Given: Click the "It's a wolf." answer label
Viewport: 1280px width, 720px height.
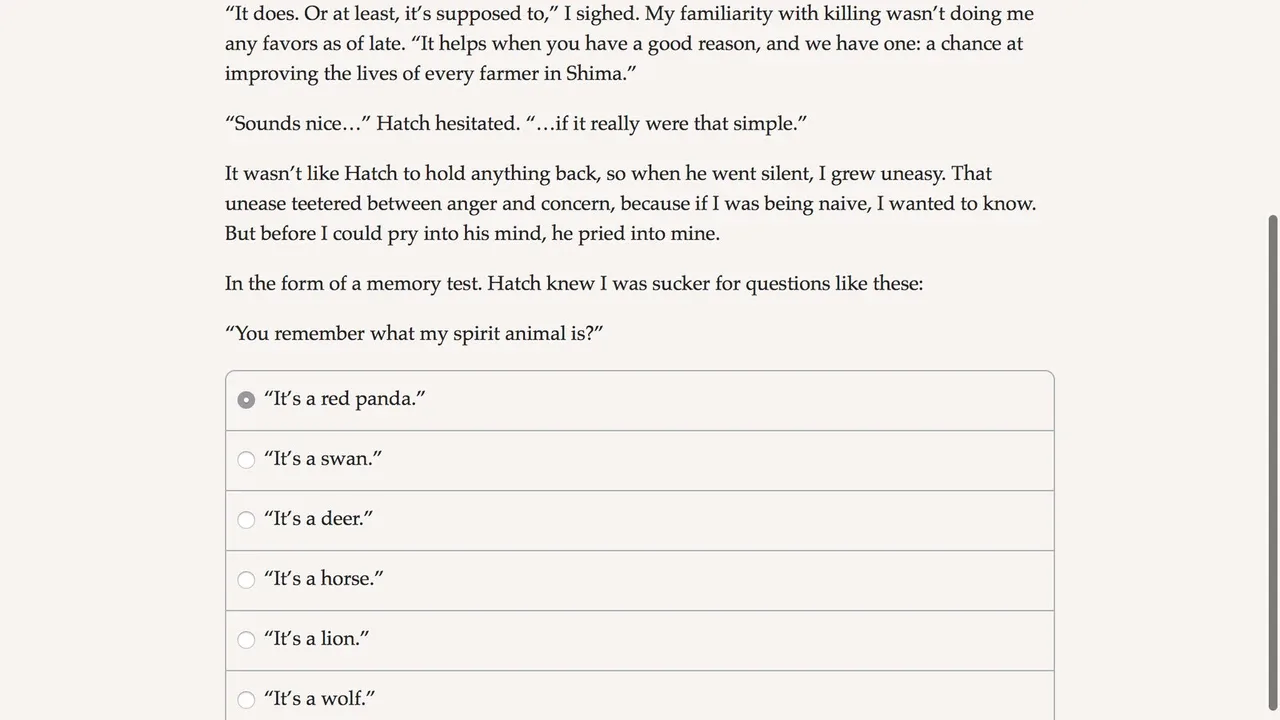Looking at the screenshot, I should coord(320,699).
